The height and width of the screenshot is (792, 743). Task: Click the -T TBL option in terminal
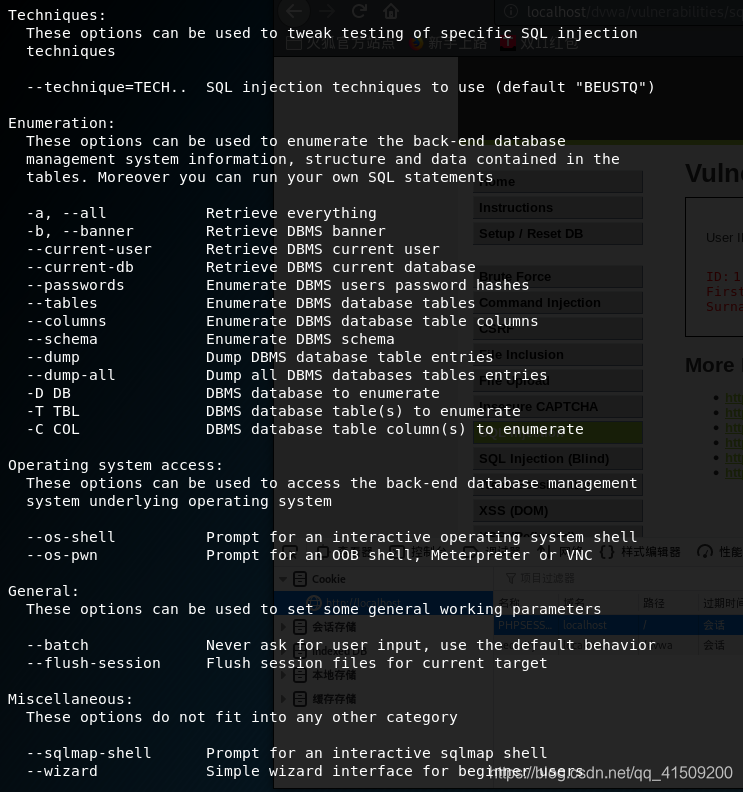[53, 411]
